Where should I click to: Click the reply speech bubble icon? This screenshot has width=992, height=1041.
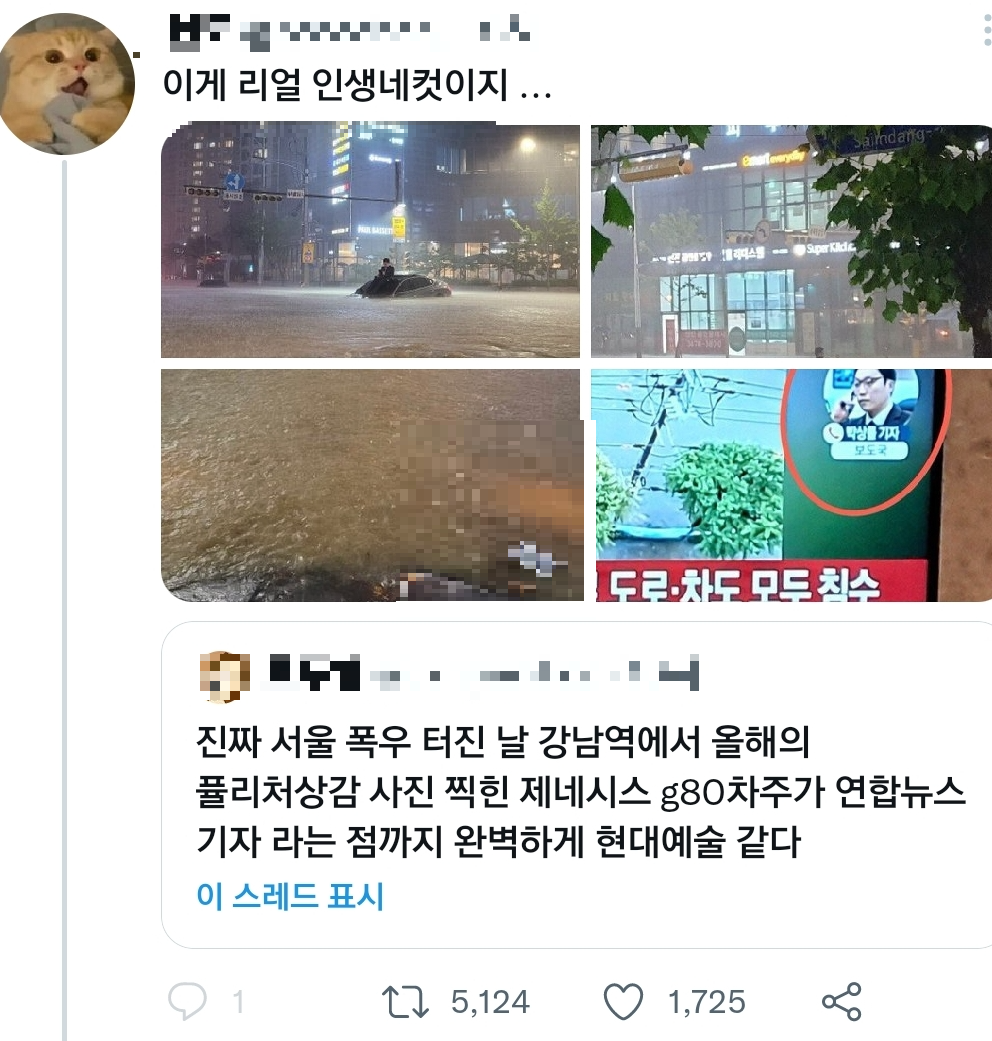pos(187,1001)
